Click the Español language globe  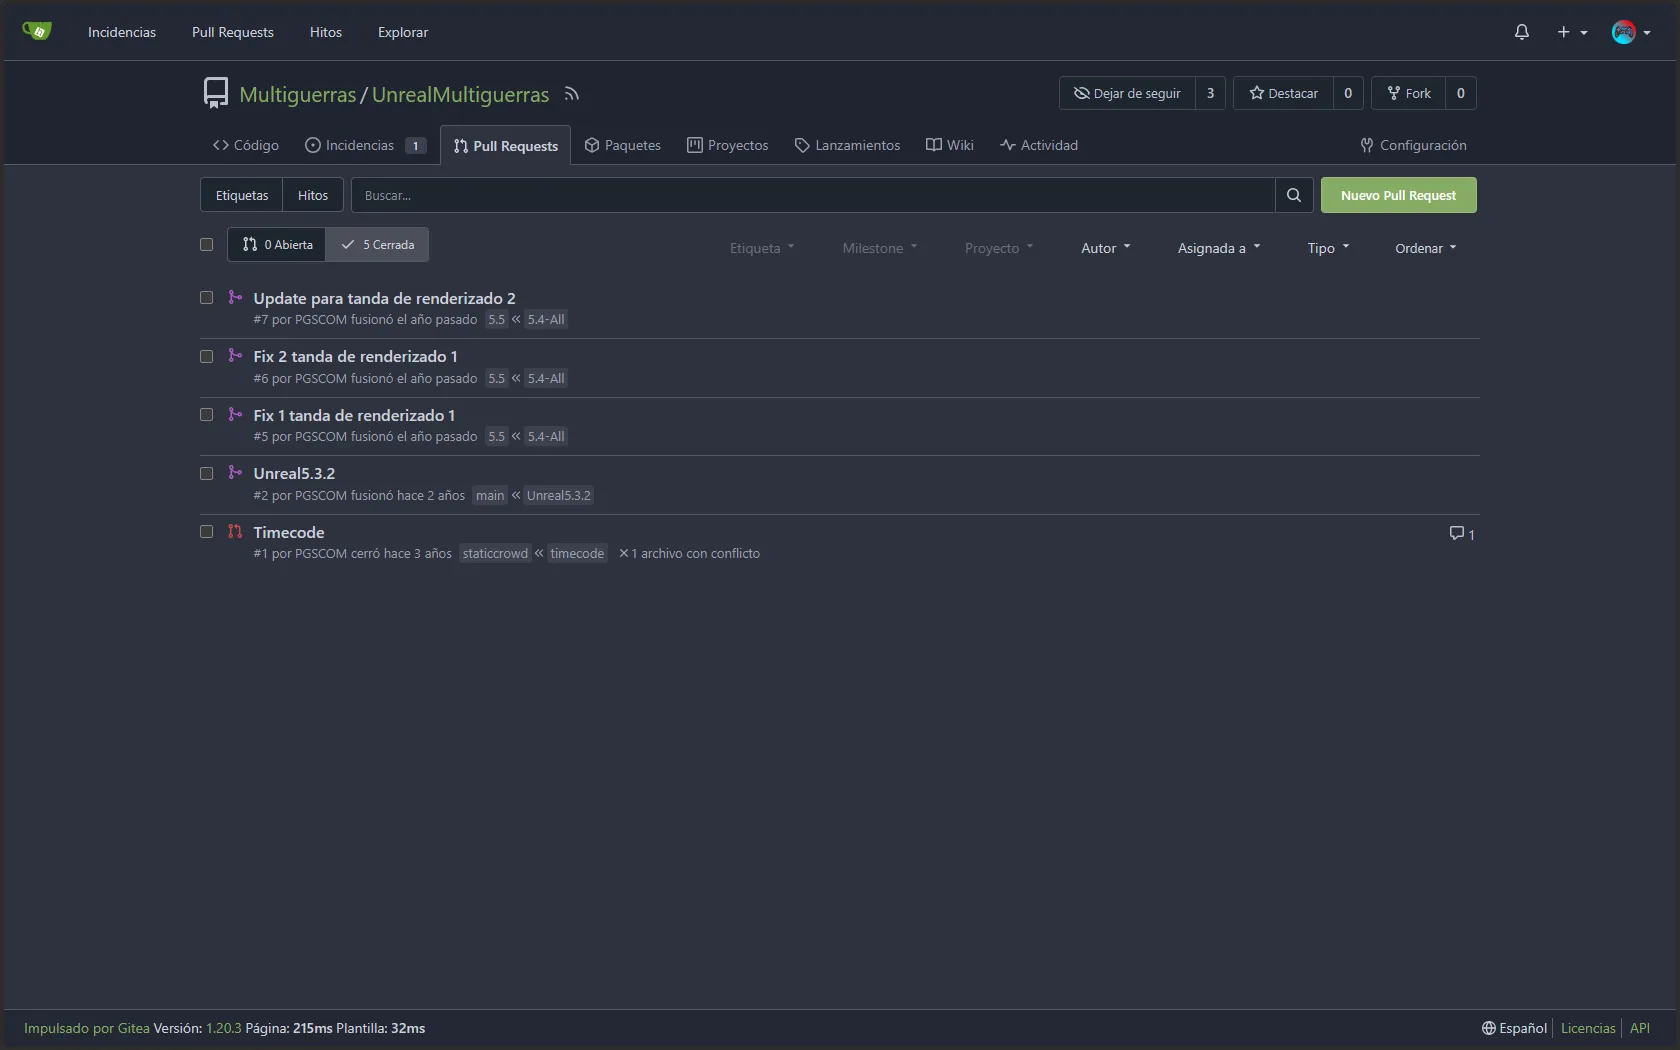[1514, 1028]
